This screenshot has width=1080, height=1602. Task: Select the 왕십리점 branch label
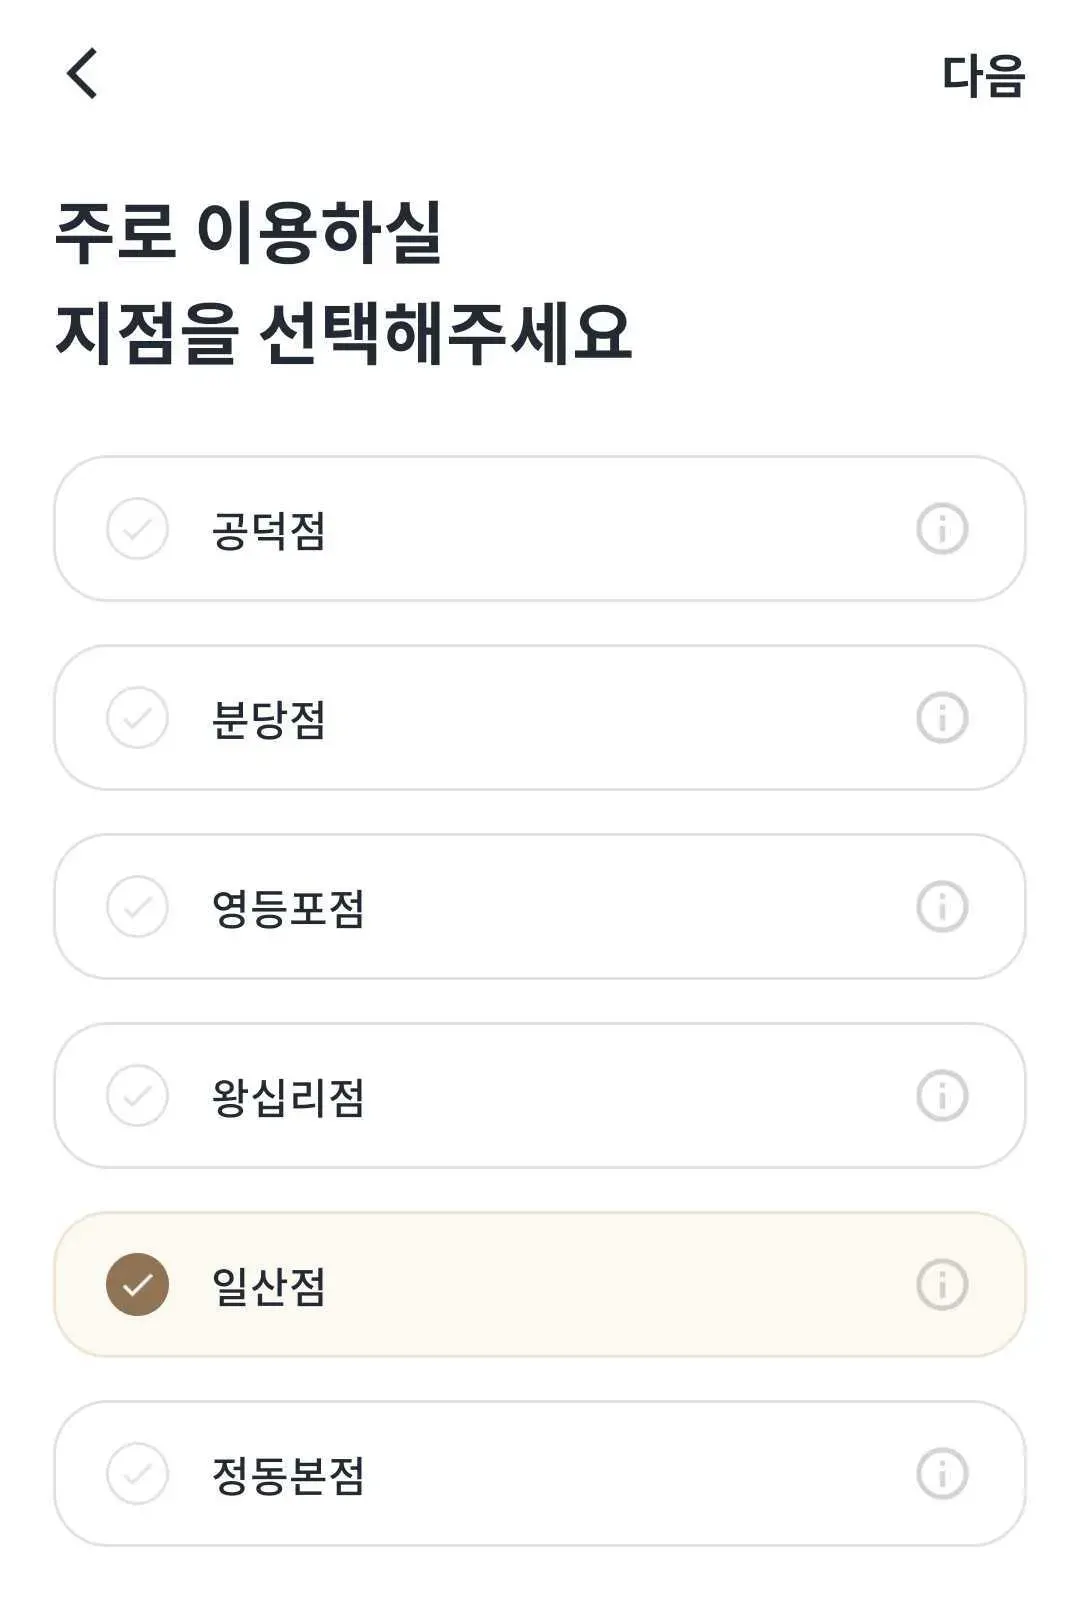[288, 1097]
